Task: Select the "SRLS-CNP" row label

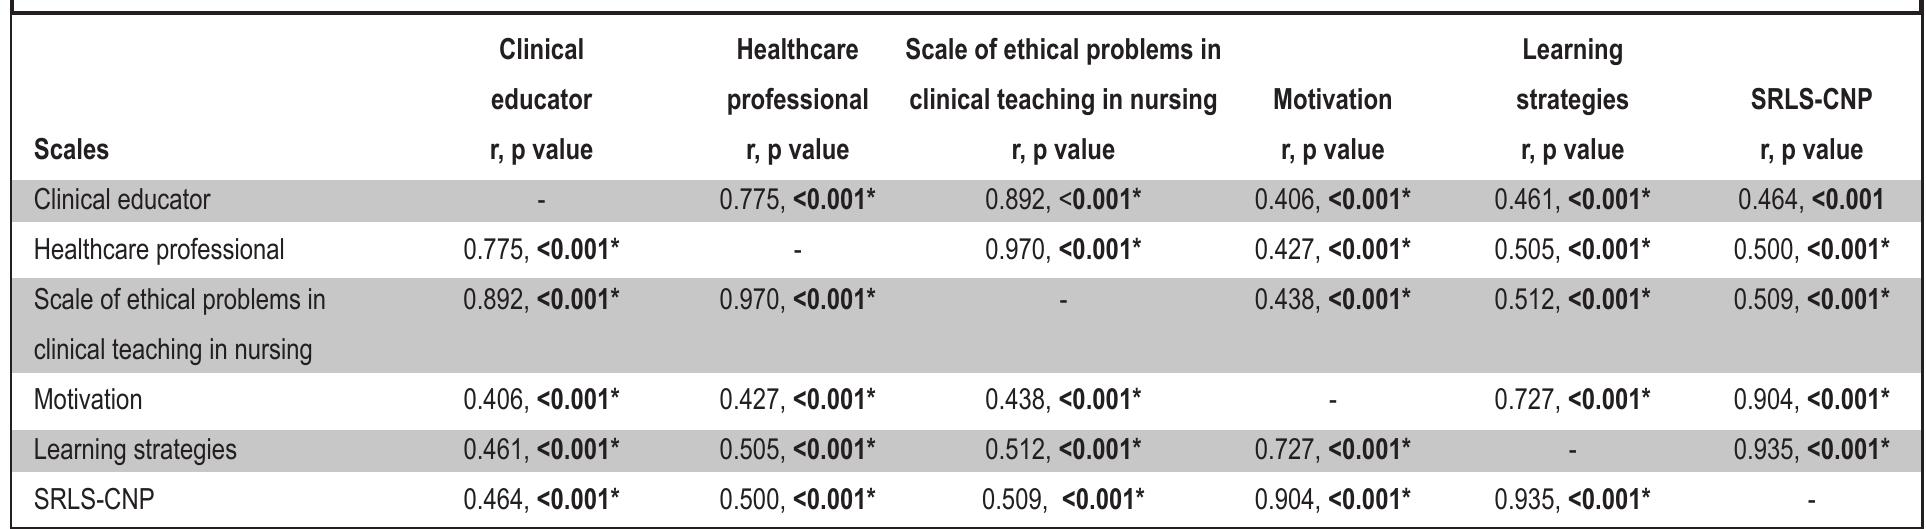Action: (94, 499)
